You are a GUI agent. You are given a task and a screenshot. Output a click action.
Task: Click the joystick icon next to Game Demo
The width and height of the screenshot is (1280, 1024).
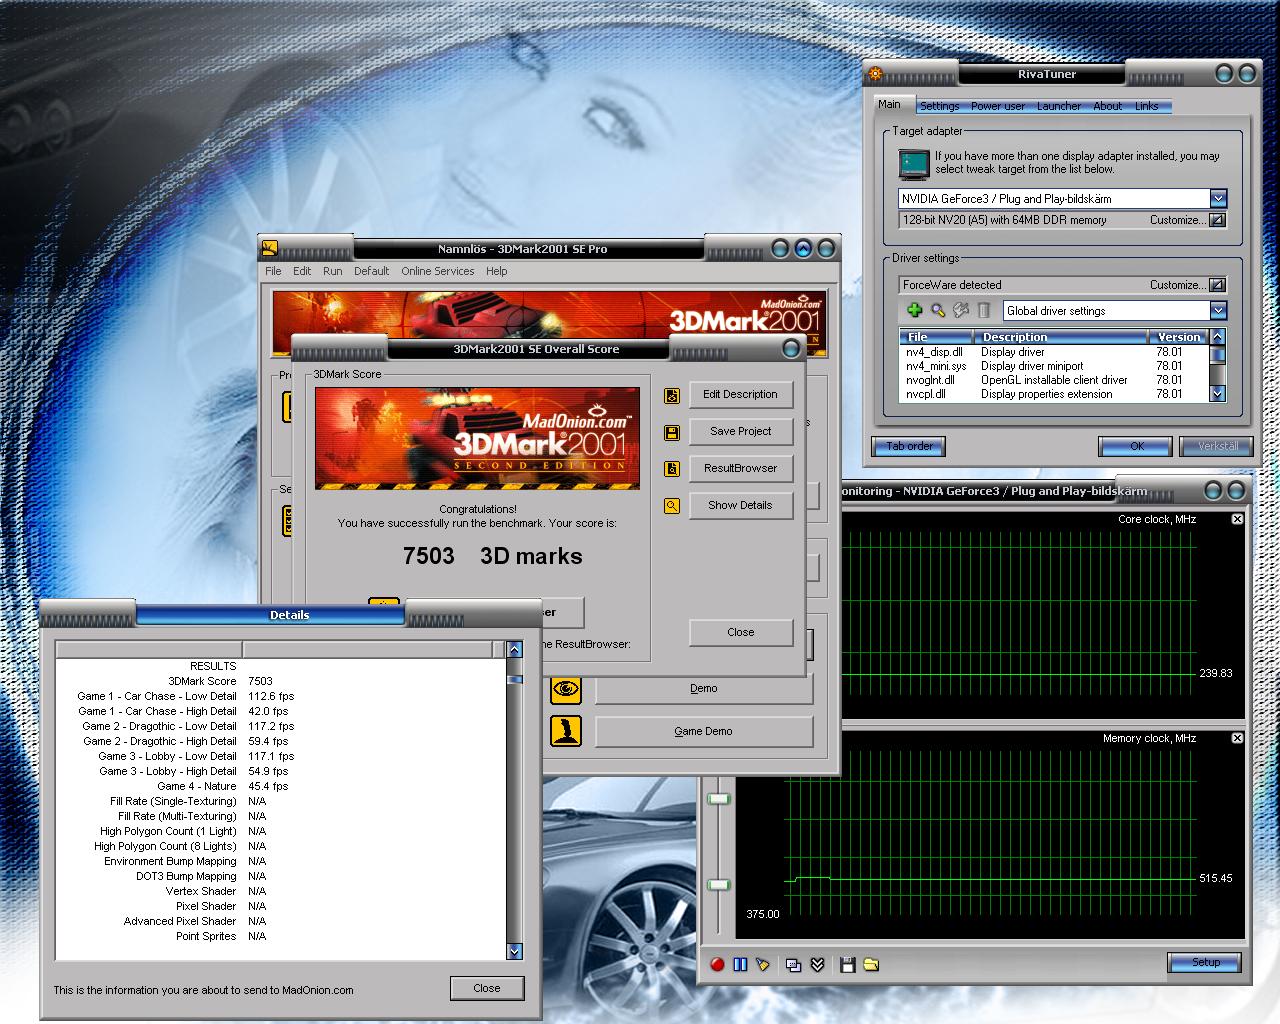(x=566, y=731)
